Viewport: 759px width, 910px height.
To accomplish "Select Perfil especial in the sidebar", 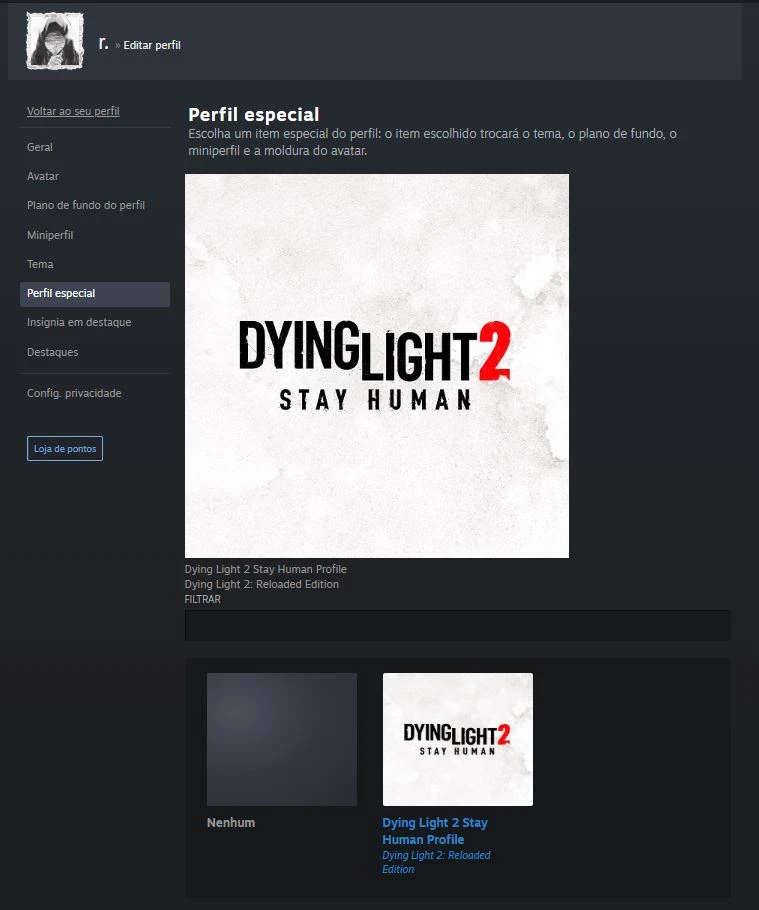I will pos(94,294).
